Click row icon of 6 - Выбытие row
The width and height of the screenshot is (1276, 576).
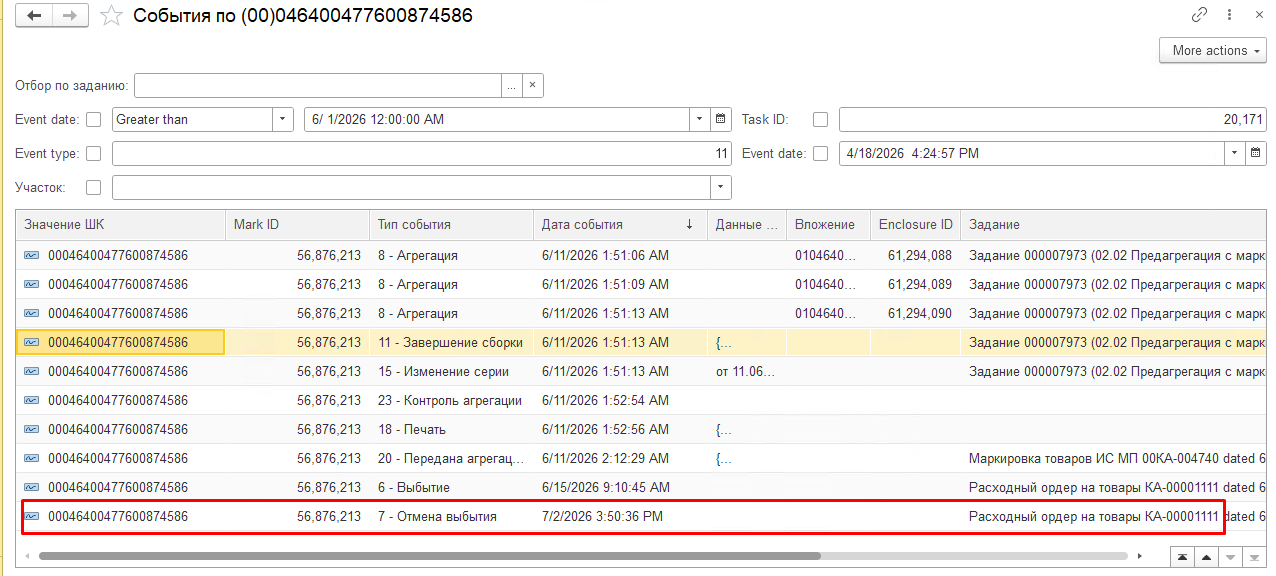pyautogui.click(x=32, y=487)
